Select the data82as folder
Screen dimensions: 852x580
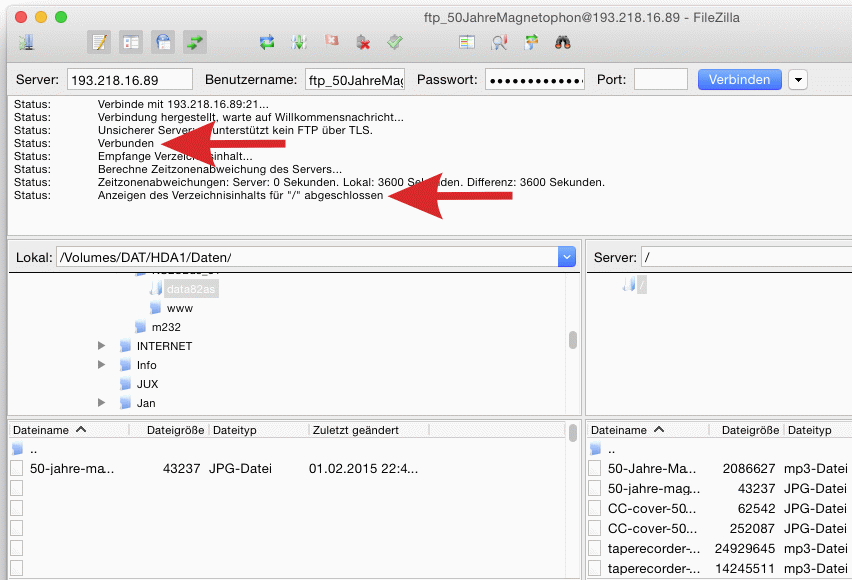[x=191, y=289]
